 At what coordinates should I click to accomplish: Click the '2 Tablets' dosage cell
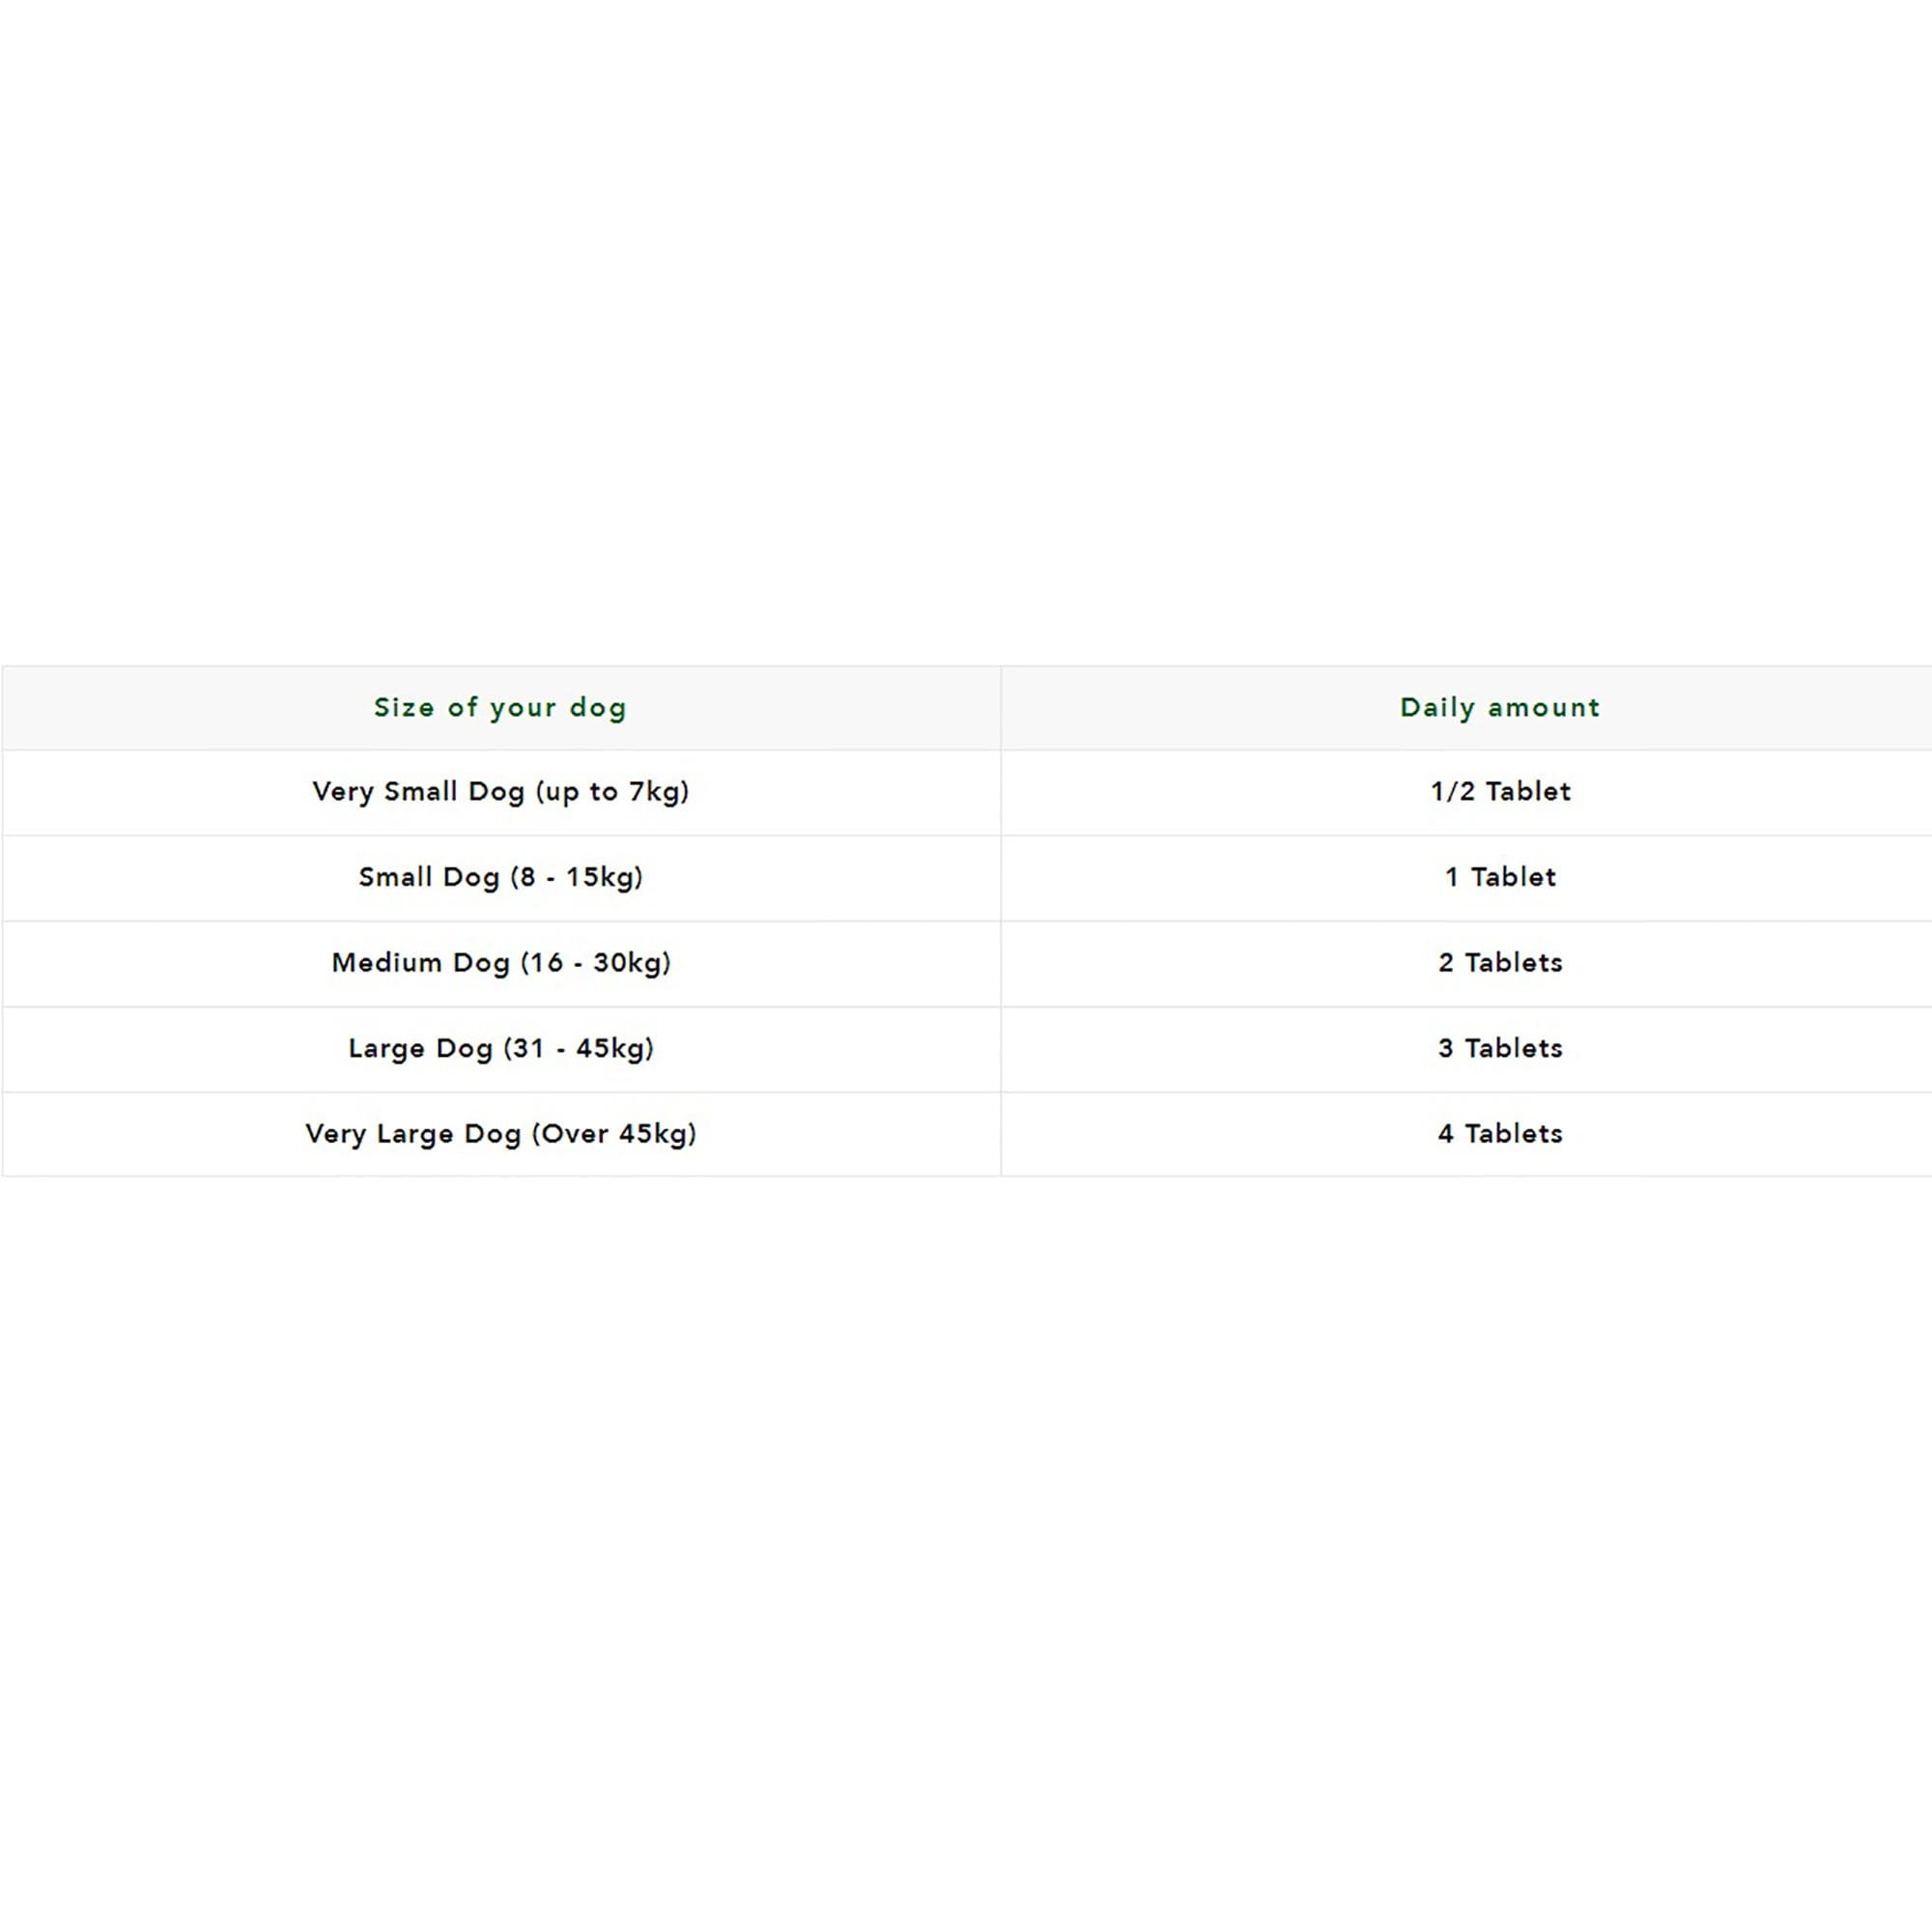[1500, 963]
